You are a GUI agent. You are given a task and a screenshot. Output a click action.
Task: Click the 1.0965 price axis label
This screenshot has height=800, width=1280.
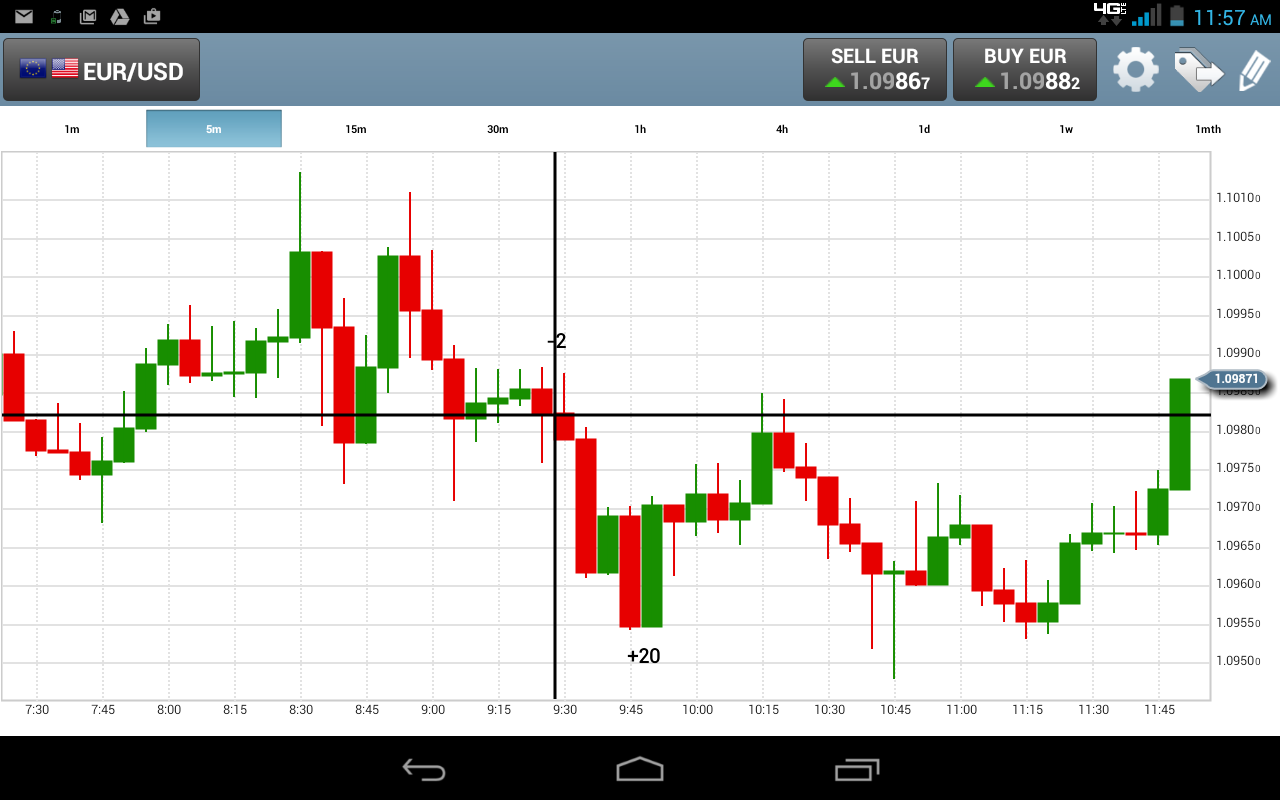1238,546
